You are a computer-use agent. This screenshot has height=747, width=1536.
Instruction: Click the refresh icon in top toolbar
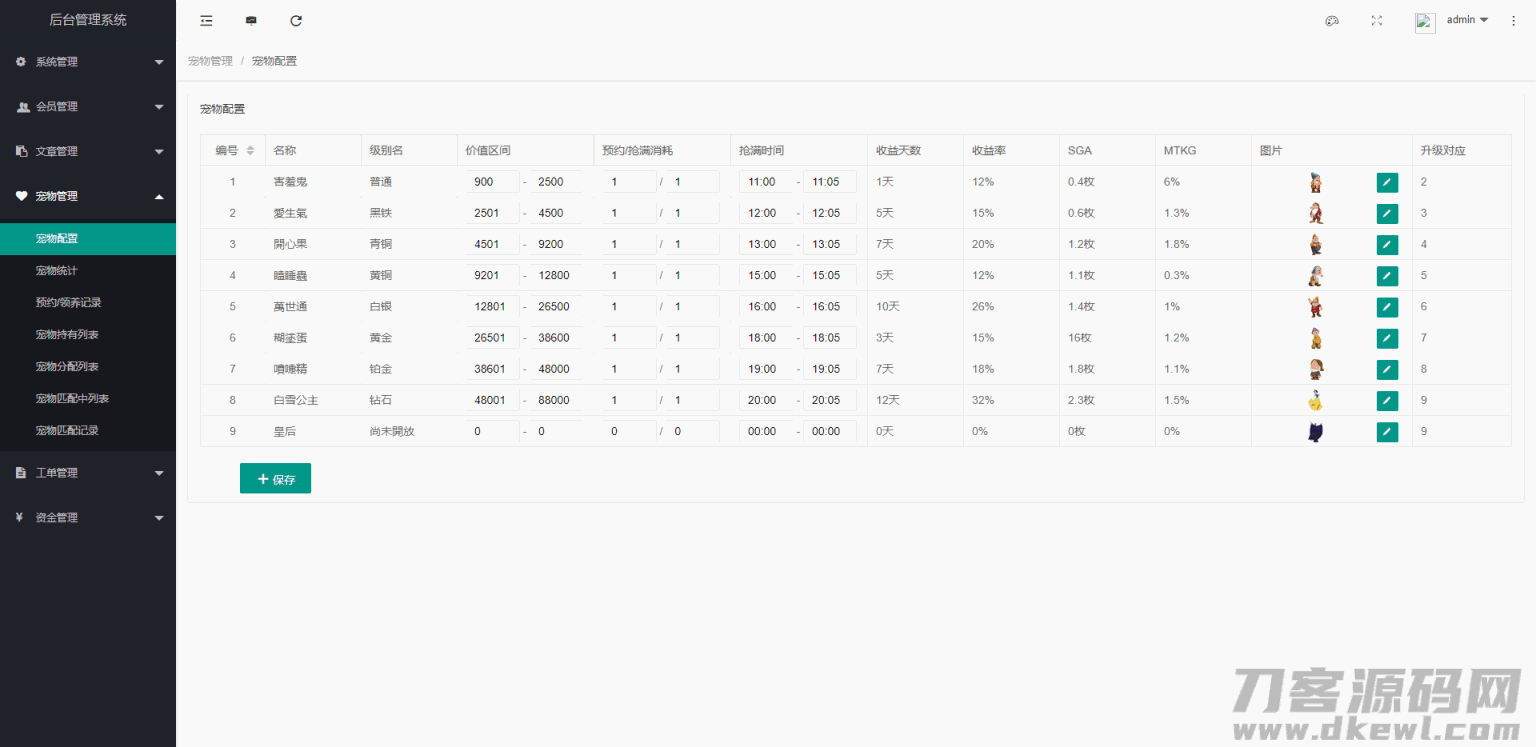(x=296, y=21)
